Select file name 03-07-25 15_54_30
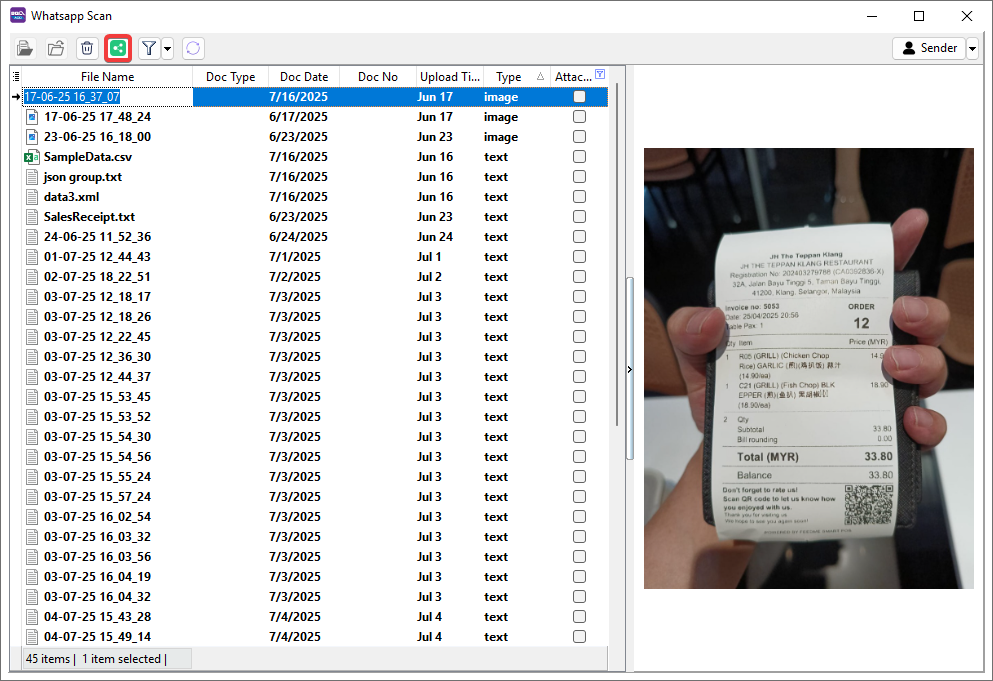 point(98,437)
